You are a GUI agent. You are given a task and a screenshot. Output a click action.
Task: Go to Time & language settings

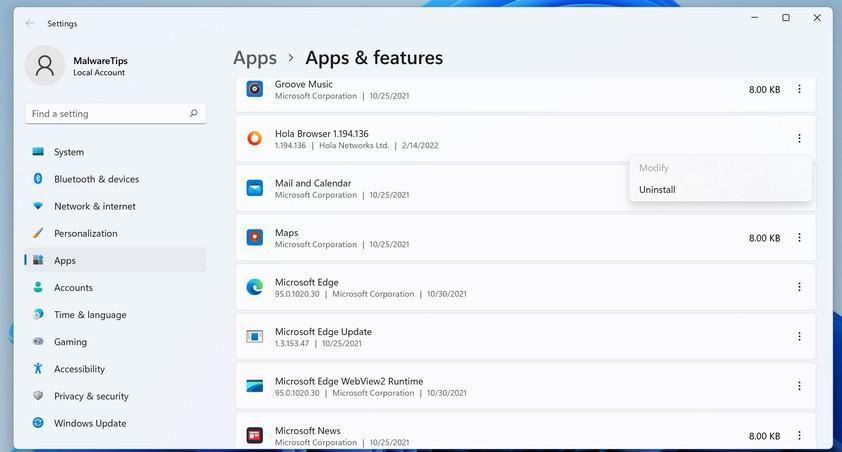pyautogui.click(x=115, y=315)
